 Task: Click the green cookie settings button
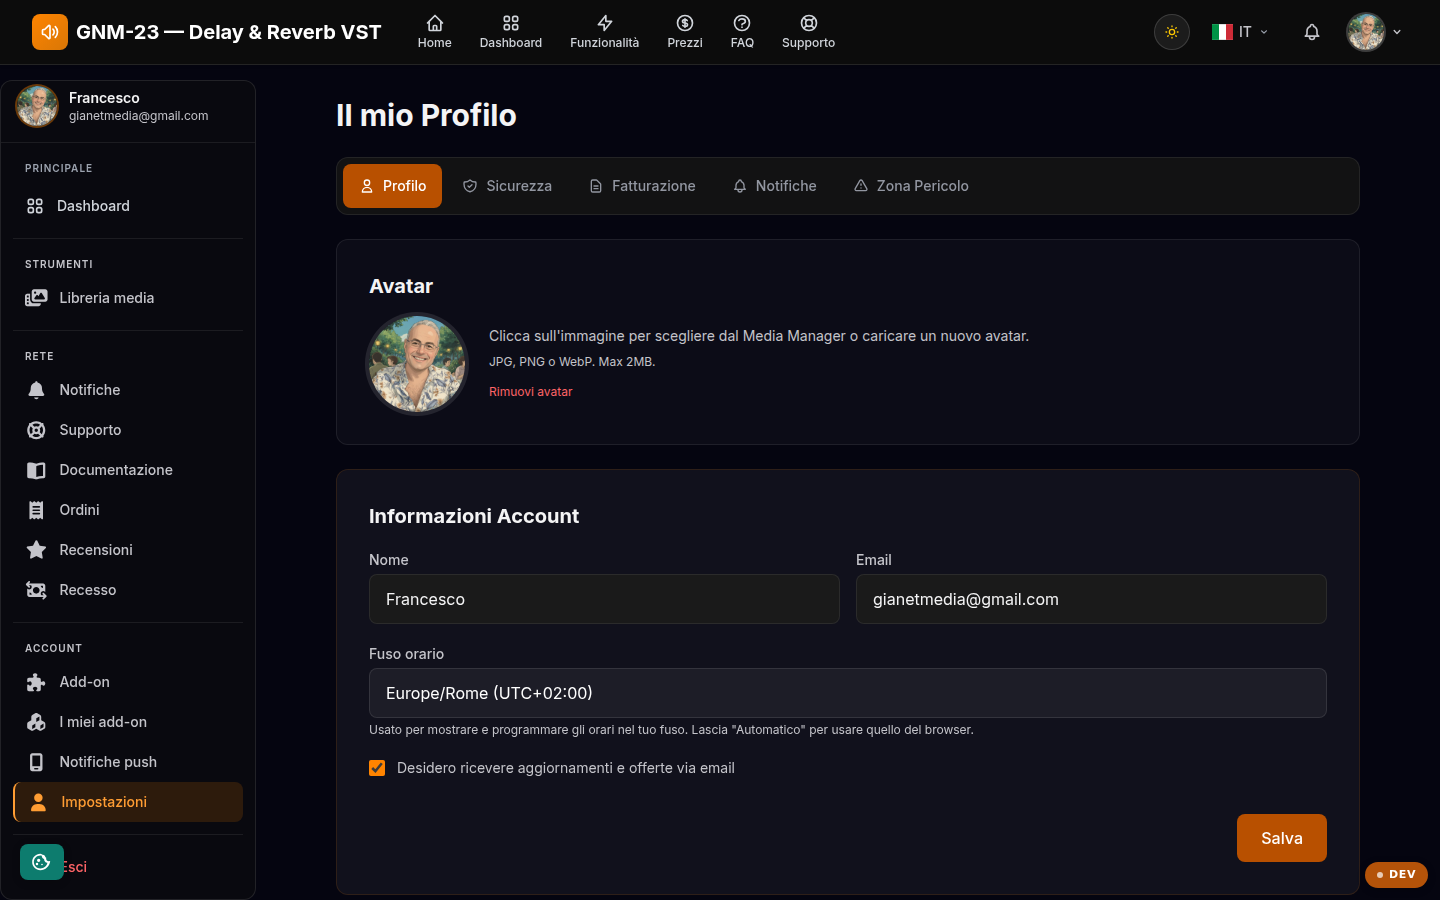[x=41, y=862]
